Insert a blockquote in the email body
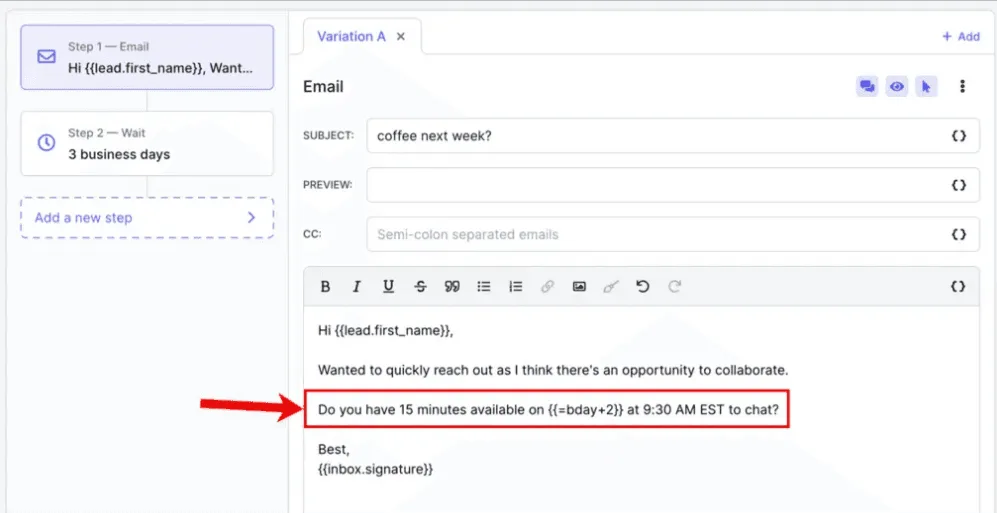Screen dimensions: 997x513 coord(452,287)
